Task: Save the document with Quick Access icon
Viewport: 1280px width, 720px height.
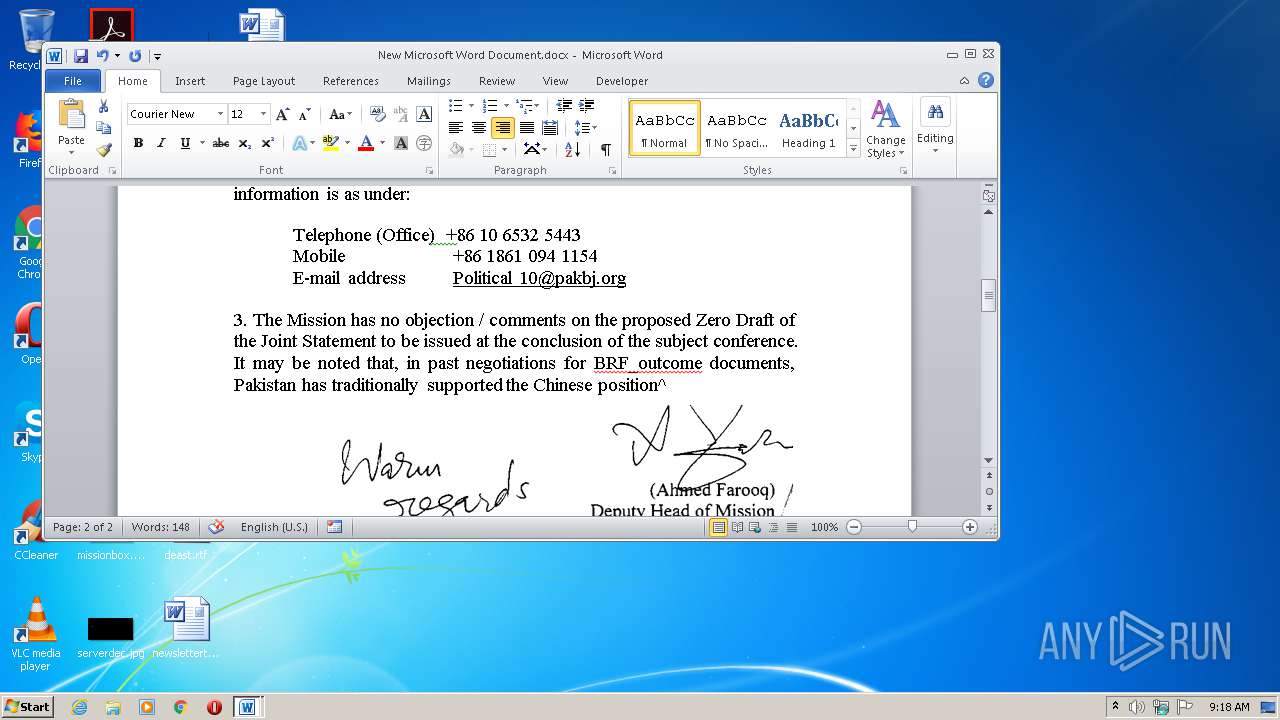Action: pyautogui.click(x=81, y=56)
